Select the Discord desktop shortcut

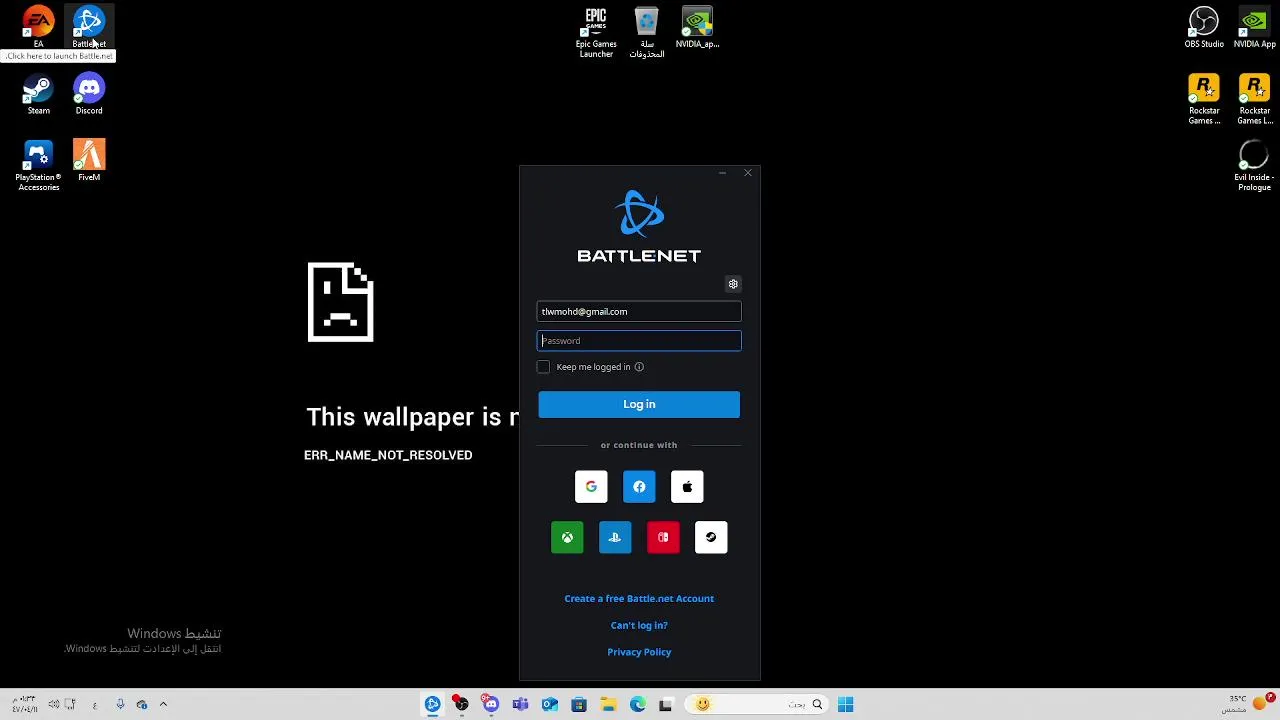89,94
